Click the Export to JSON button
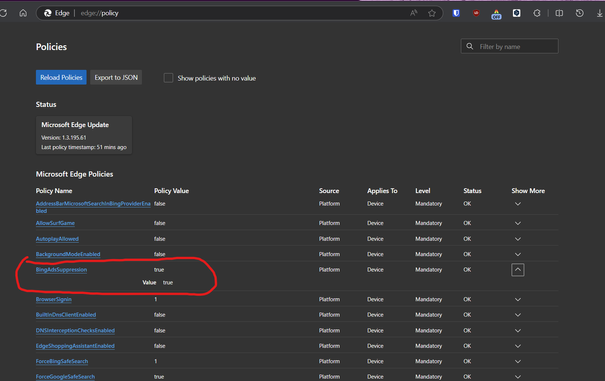The image size is (605, 381). [x=116, y=77]
